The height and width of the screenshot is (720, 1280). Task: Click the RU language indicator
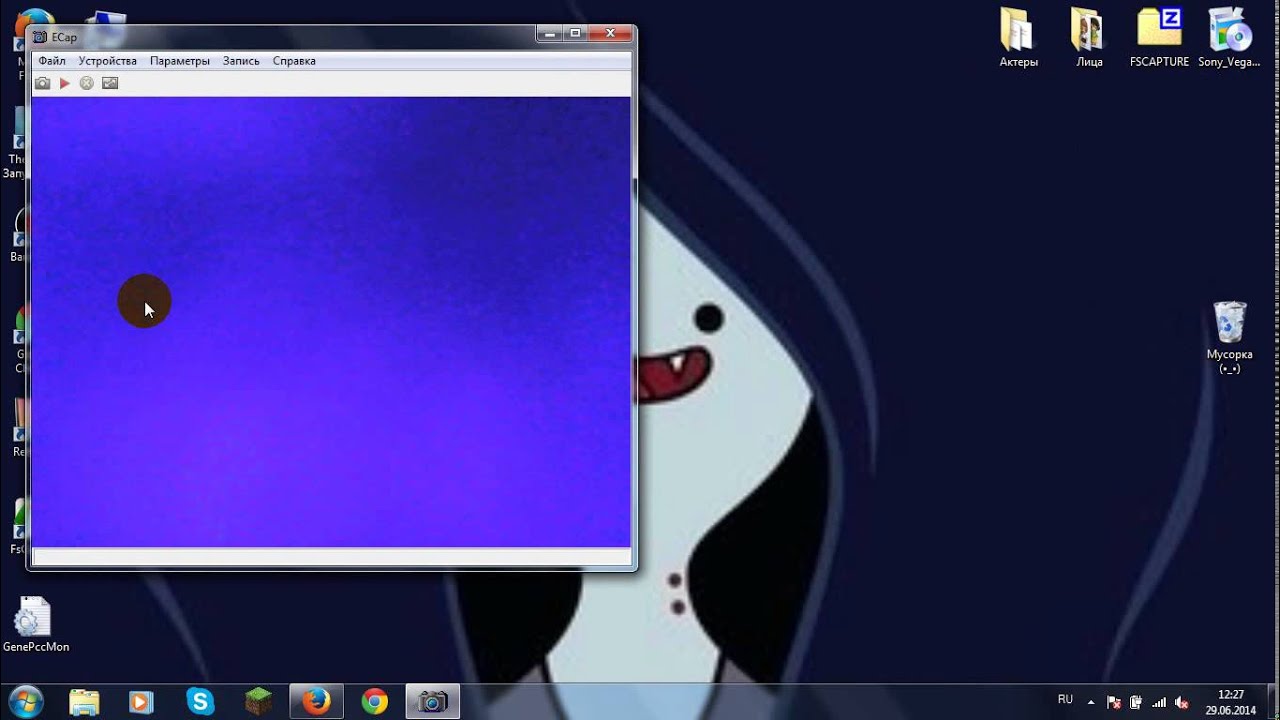pos(1065,699)
